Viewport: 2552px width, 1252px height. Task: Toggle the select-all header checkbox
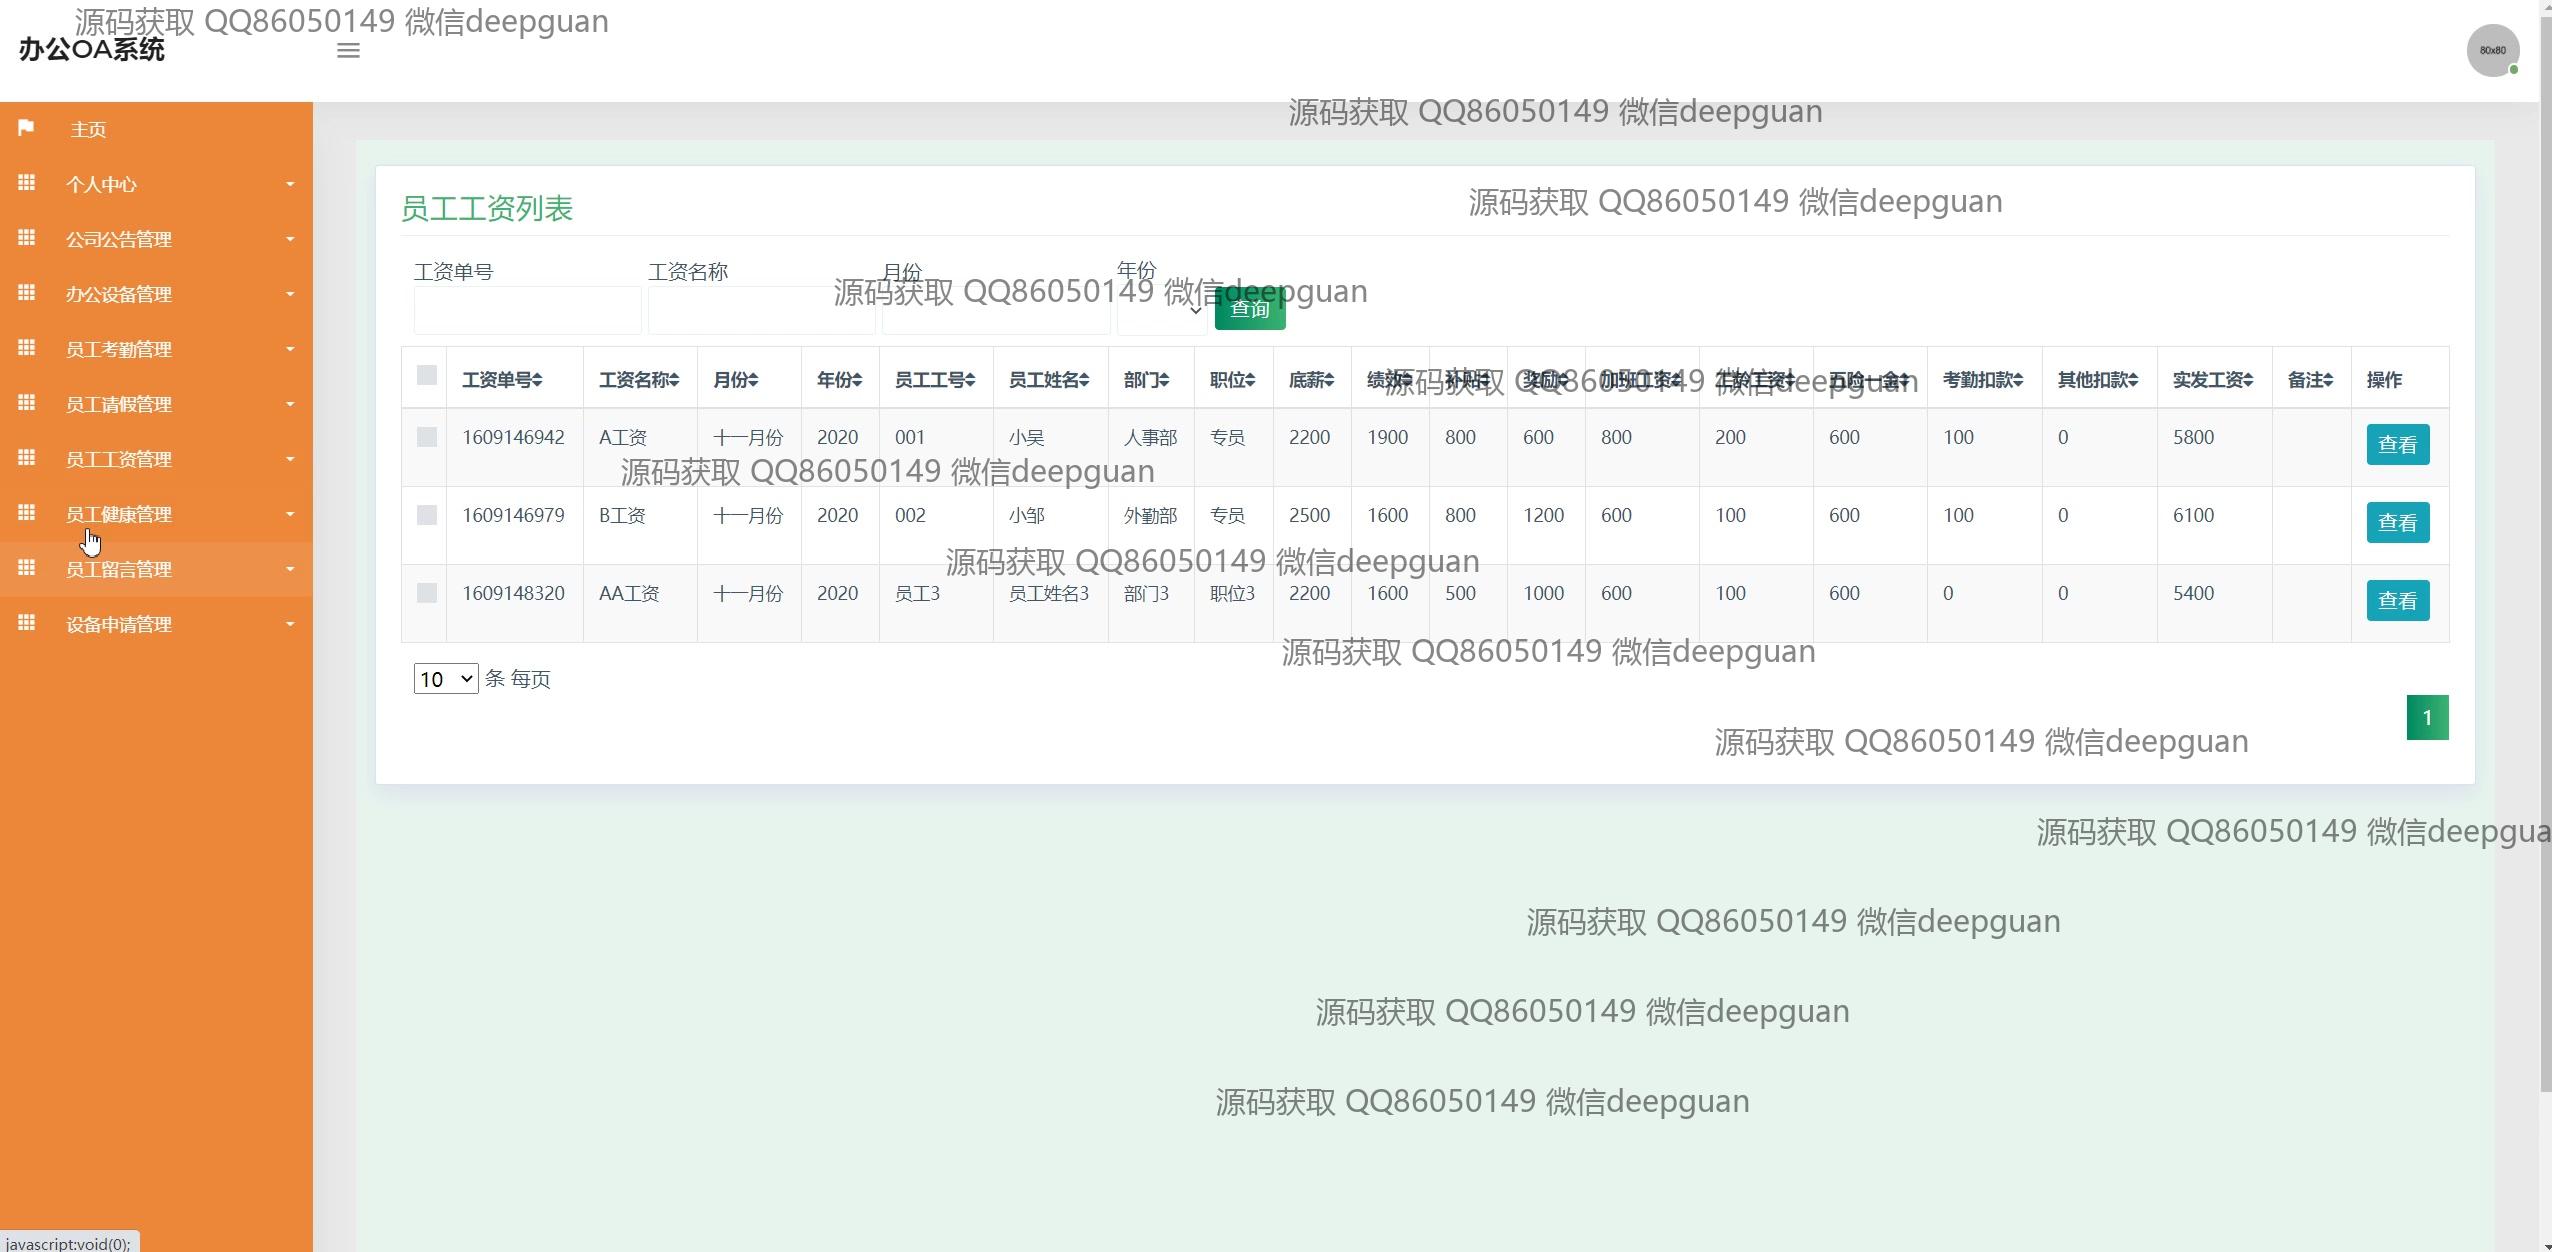pyautogui.click(x=427, y=375)
